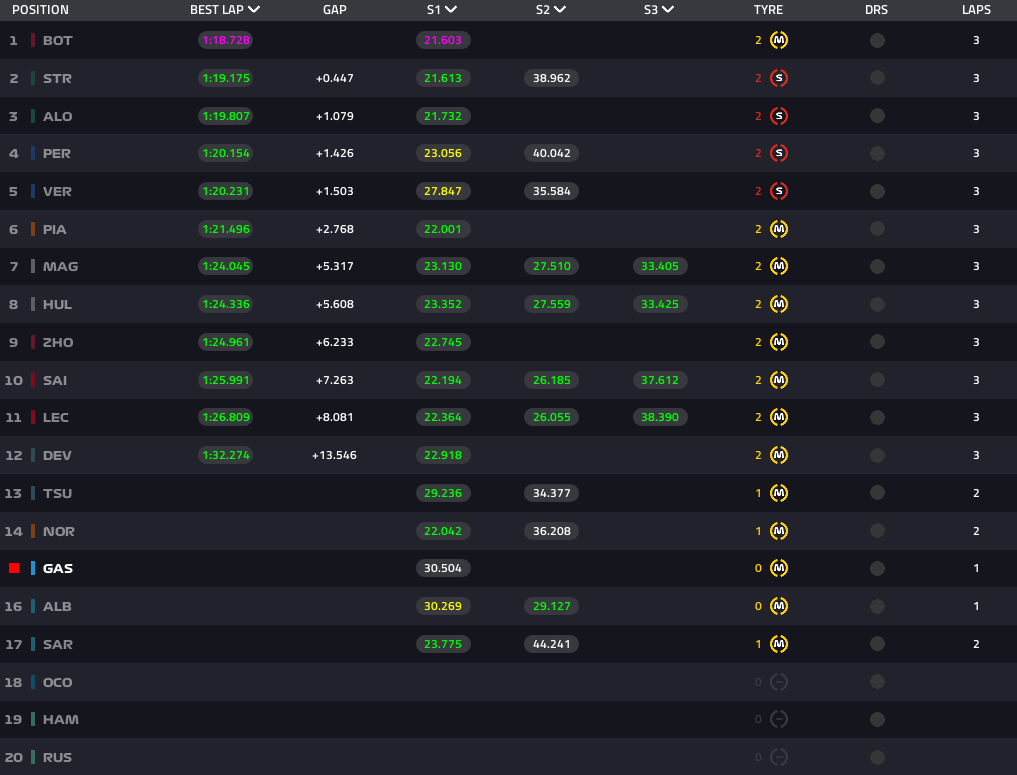Click Ocon's greyed-out tyre icon
Screen dimensions: 1017x775
tap(779, 682)
